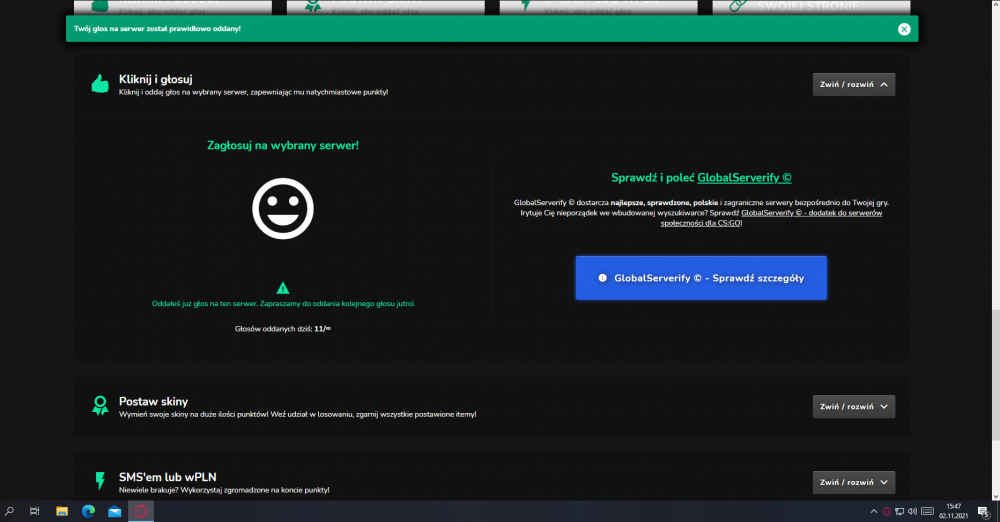The image size is (1000, 522).
Task: Click Głosów oddanych dziś counter text
Action: [x=283, y=329]
